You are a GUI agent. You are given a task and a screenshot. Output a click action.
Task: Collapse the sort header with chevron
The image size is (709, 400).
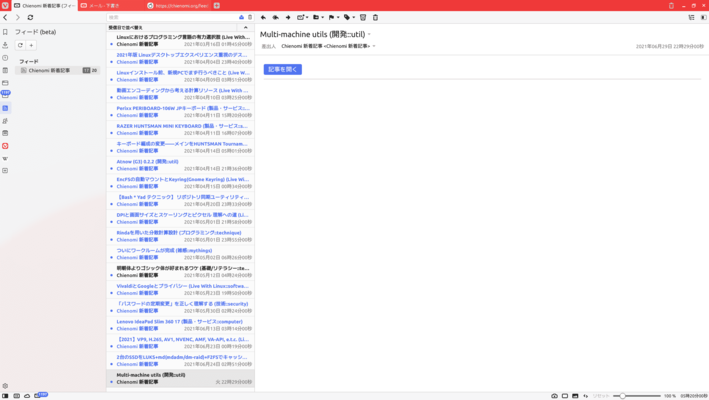click(246, 28)
